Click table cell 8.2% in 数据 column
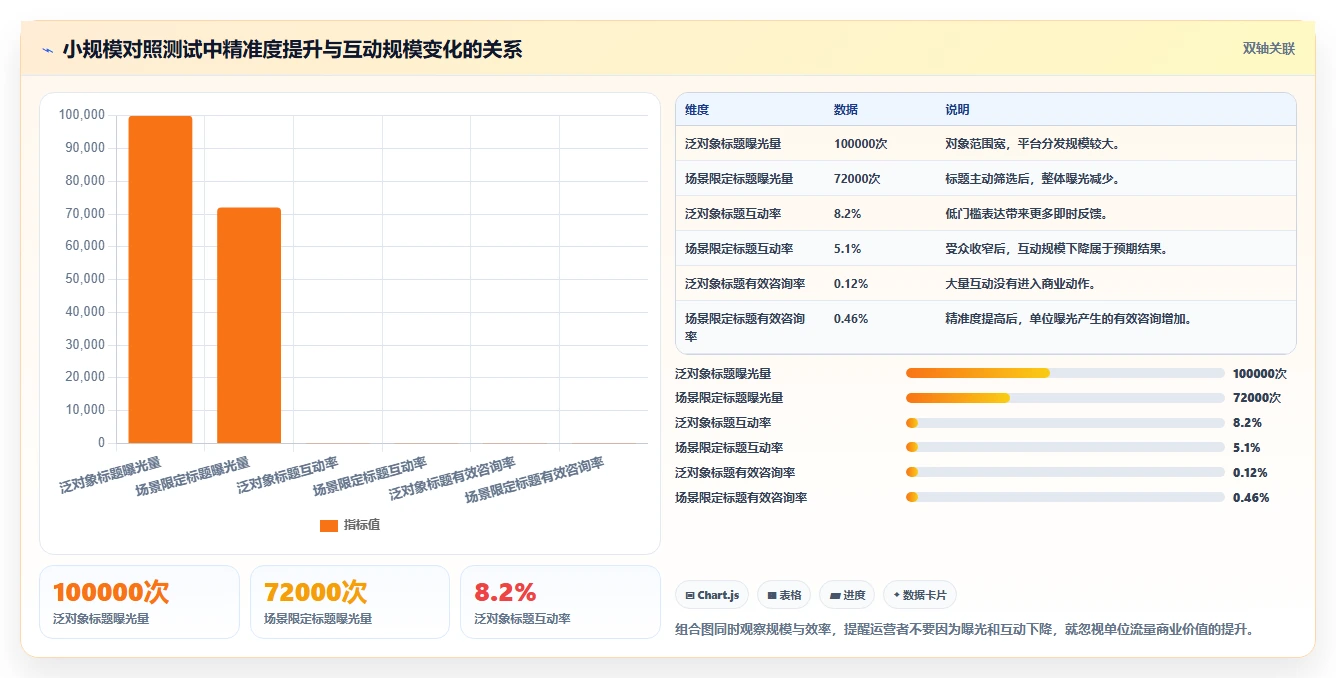The height and width of the screenshot is (678, 1336). tap(847, 214)
